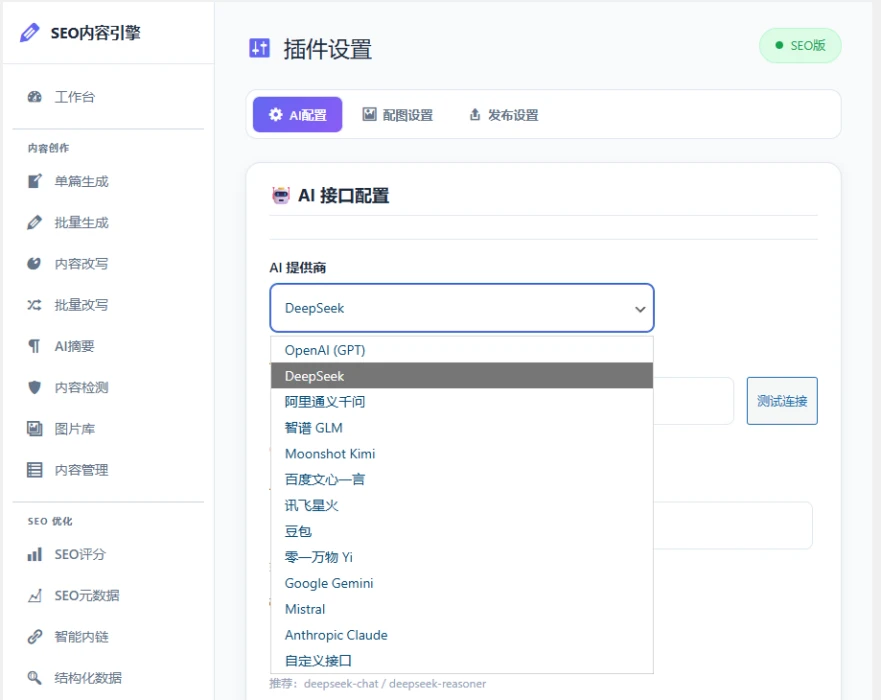Click the 内容管理 list icon
This screenshot has height=700, width=881.
pos(34,470)
